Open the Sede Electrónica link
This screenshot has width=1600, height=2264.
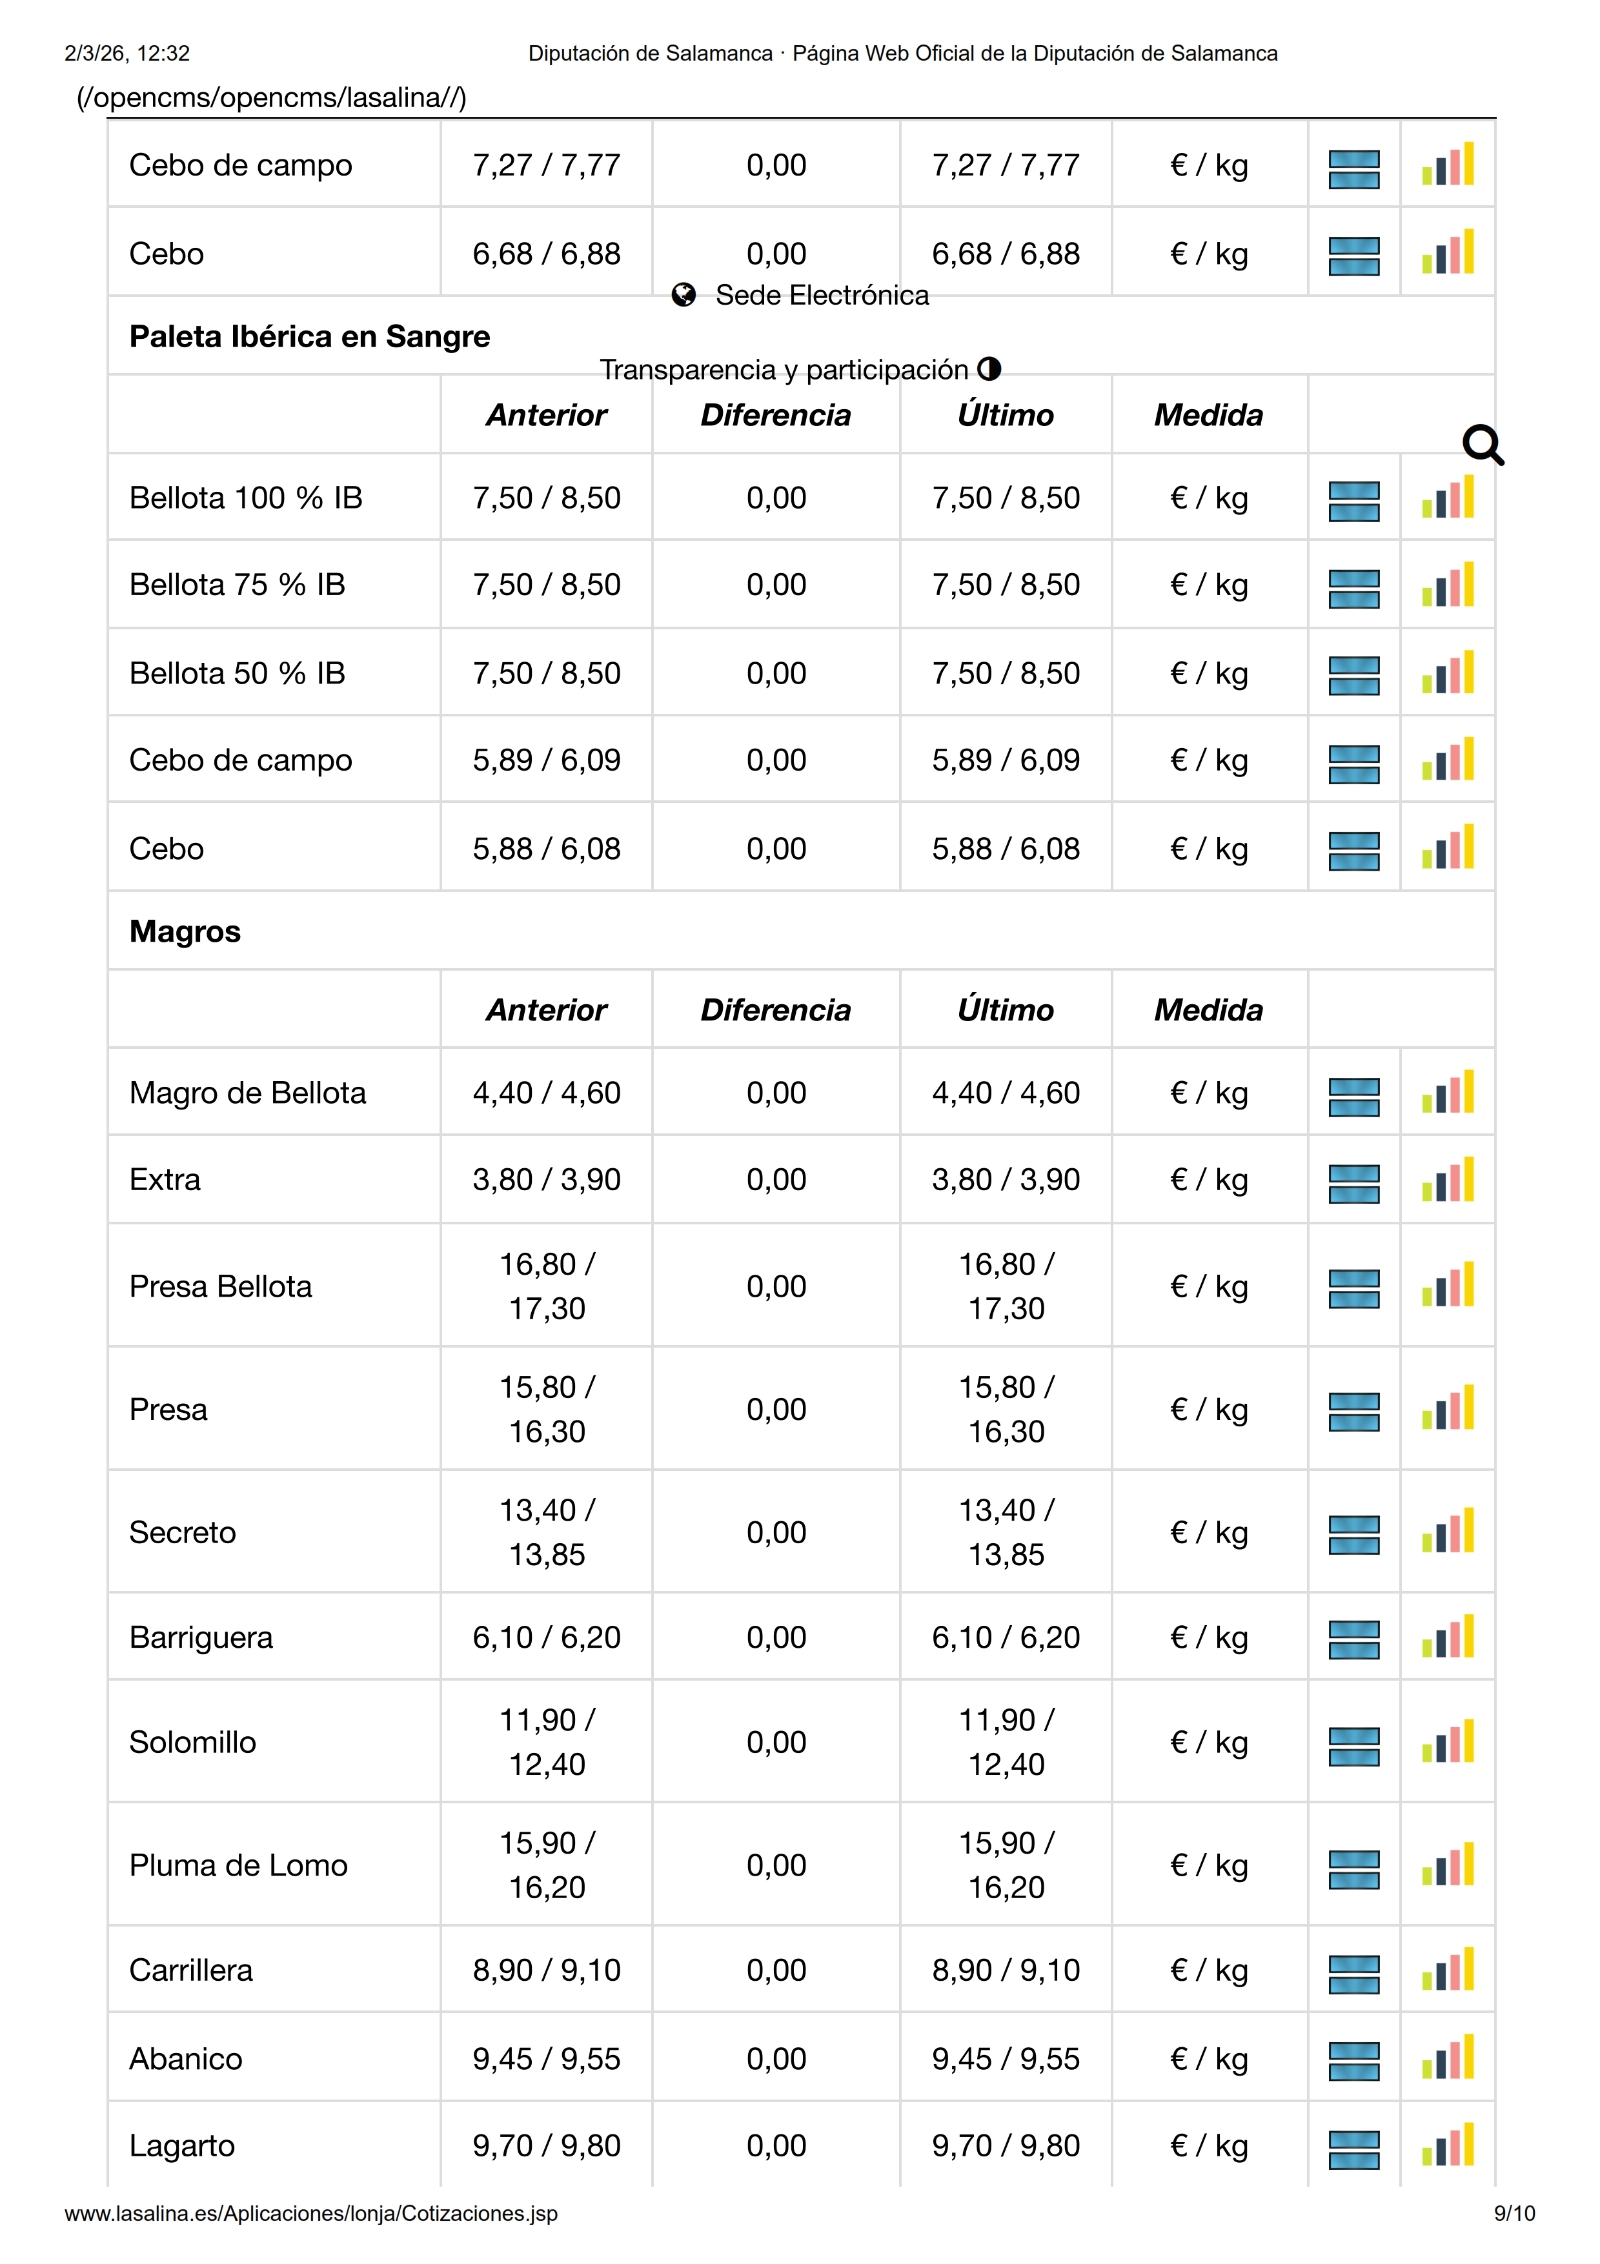(x=821, y=295)
